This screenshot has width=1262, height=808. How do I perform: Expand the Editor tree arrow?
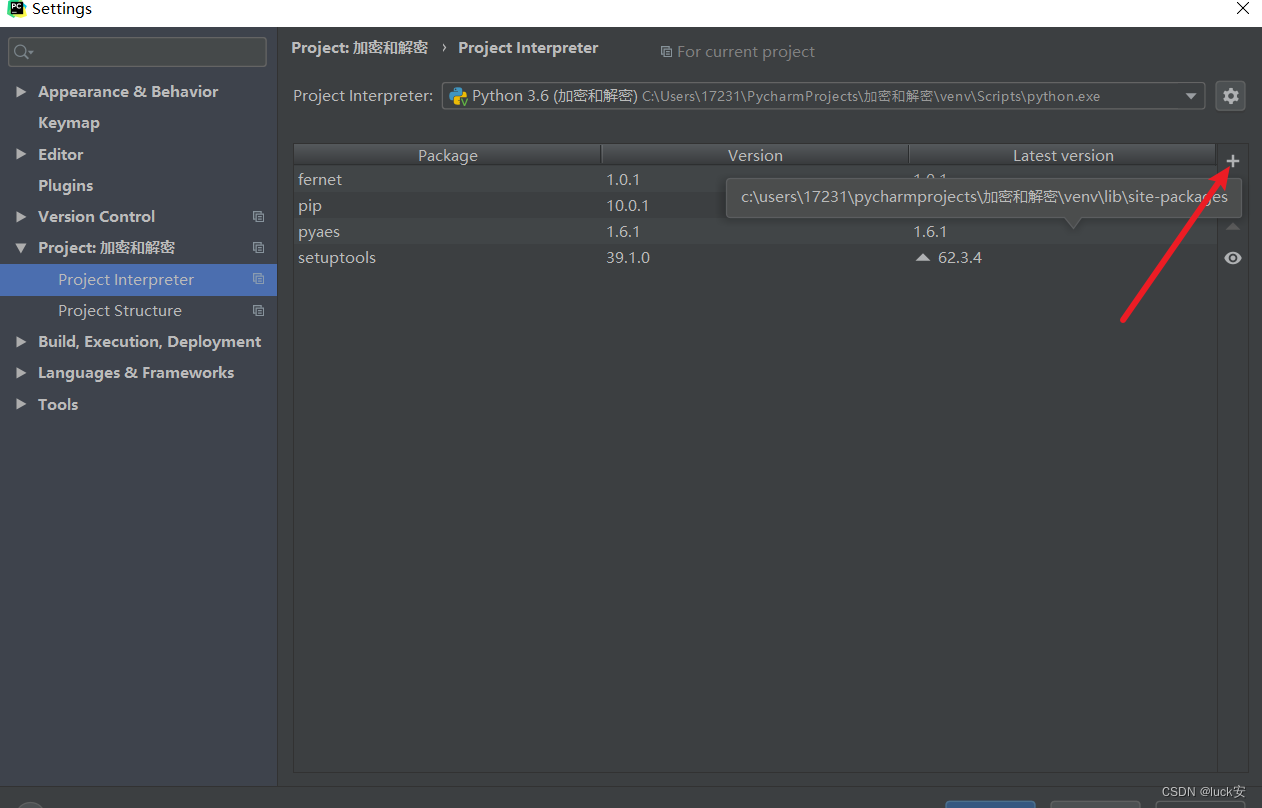(21, 154)
